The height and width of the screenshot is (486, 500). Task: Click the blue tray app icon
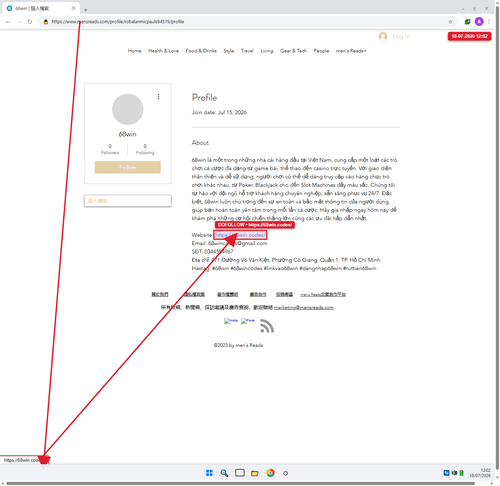pyautogui.click(x=446, y=473)
